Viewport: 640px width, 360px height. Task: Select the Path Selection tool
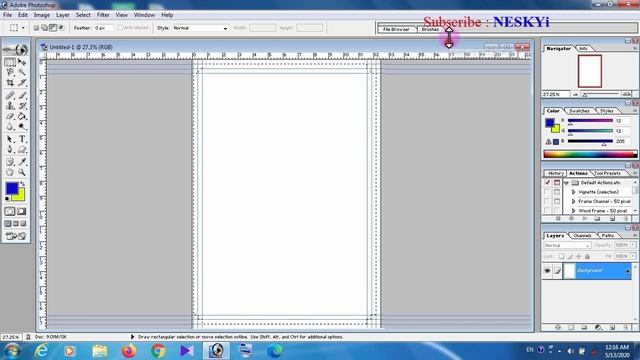[10, 139]
